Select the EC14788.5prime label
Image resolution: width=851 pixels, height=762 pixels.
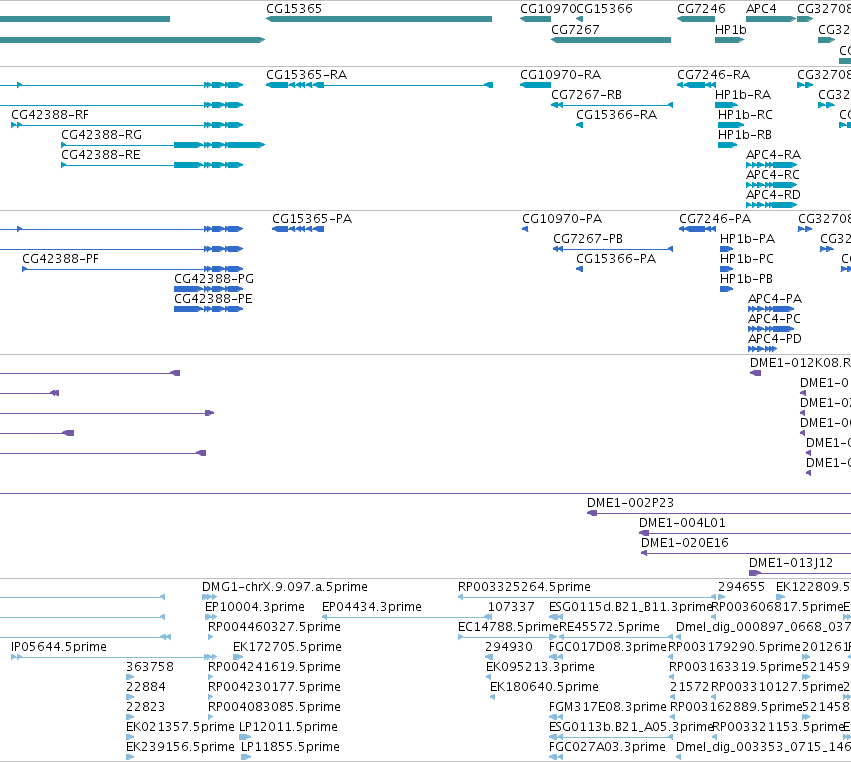[508, 627]
